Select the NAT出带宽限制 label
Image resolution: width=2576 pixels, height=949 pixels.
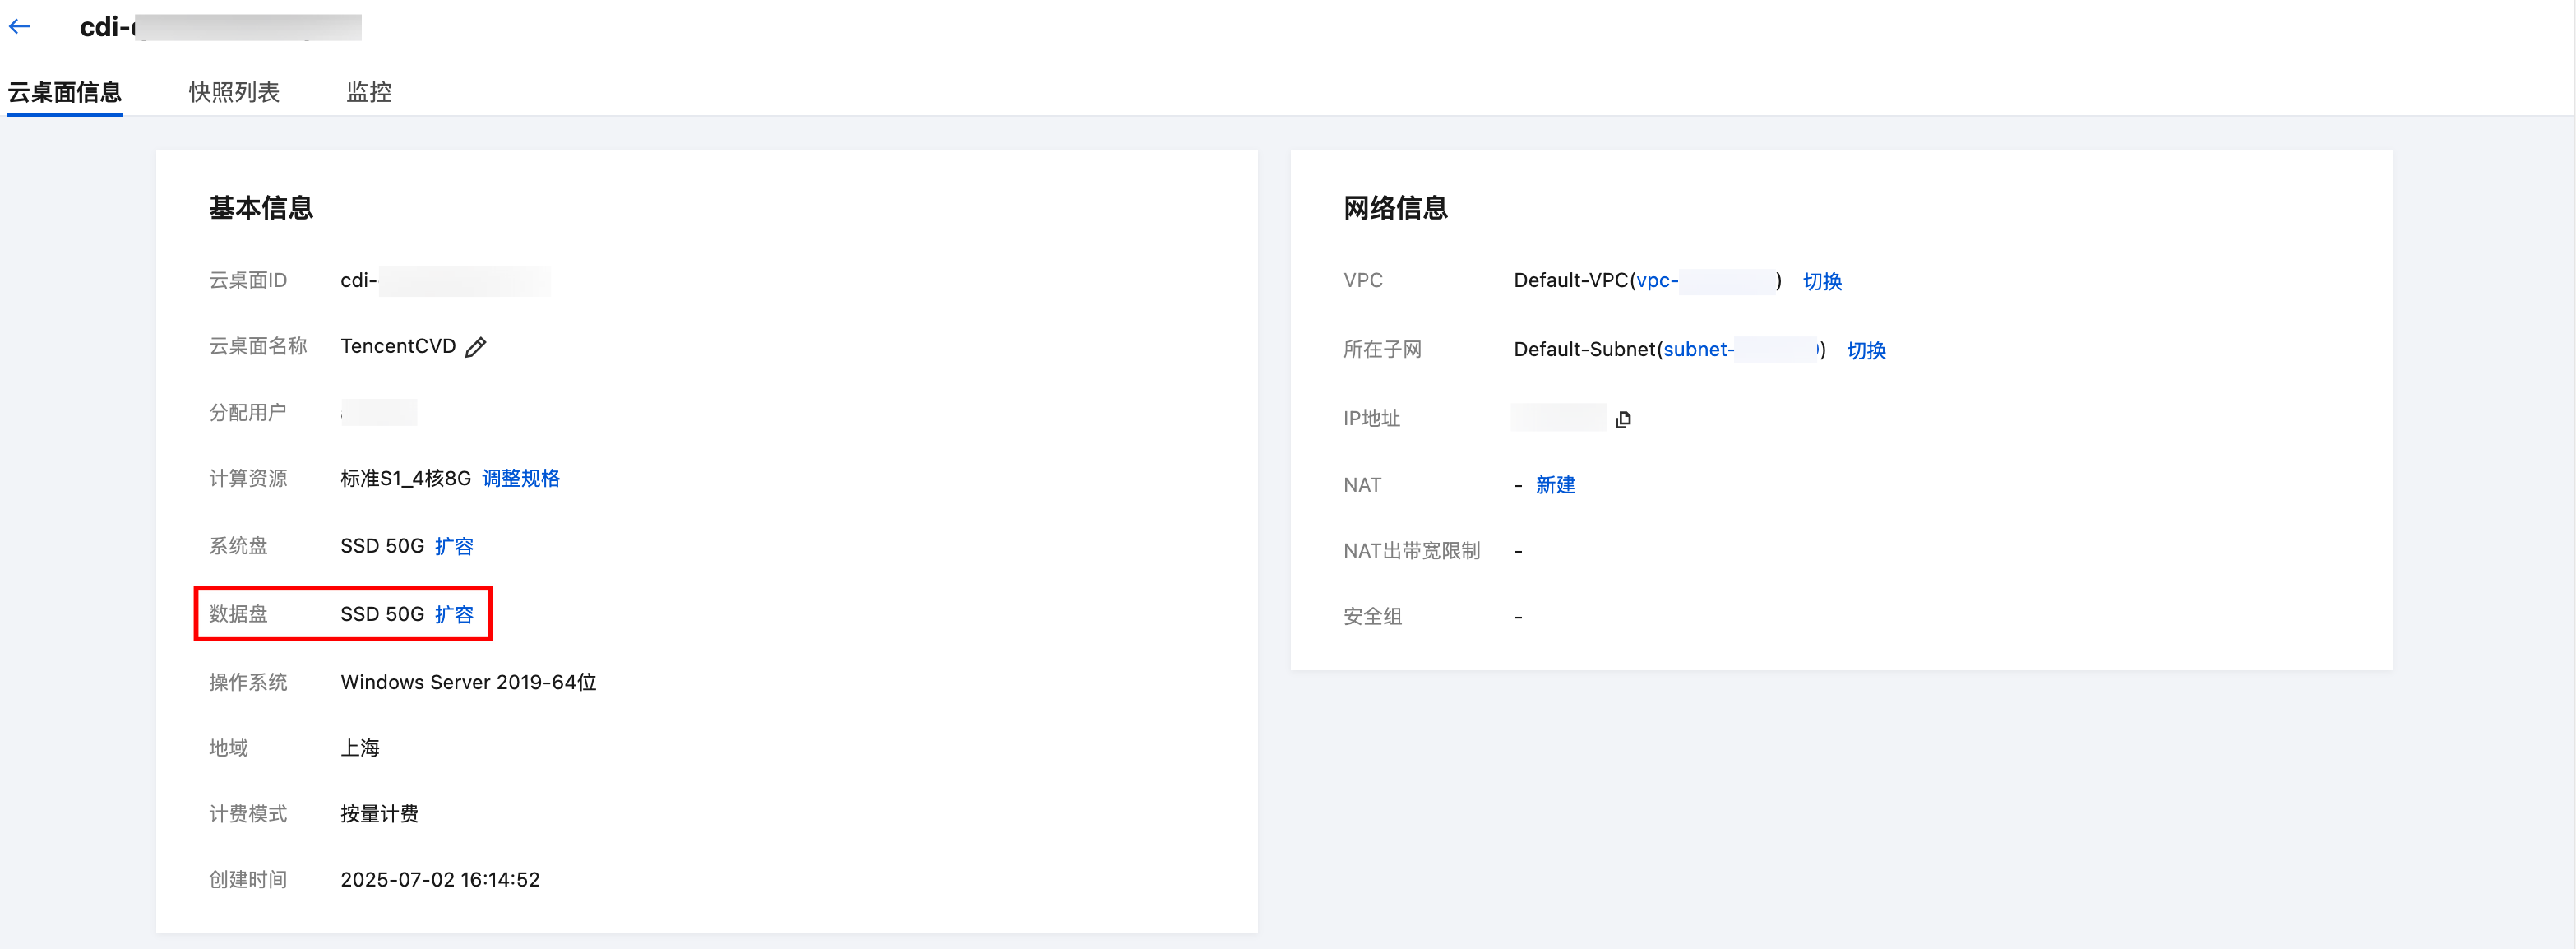pyautogui.click(x=1411, y=551)
